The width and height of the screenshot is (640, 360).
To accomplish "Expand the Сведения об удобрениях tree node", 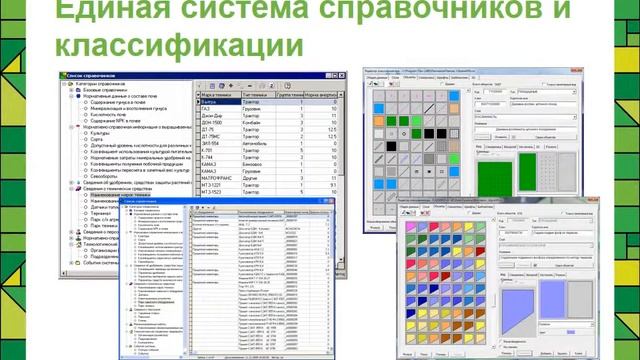I will coord(71,182).
